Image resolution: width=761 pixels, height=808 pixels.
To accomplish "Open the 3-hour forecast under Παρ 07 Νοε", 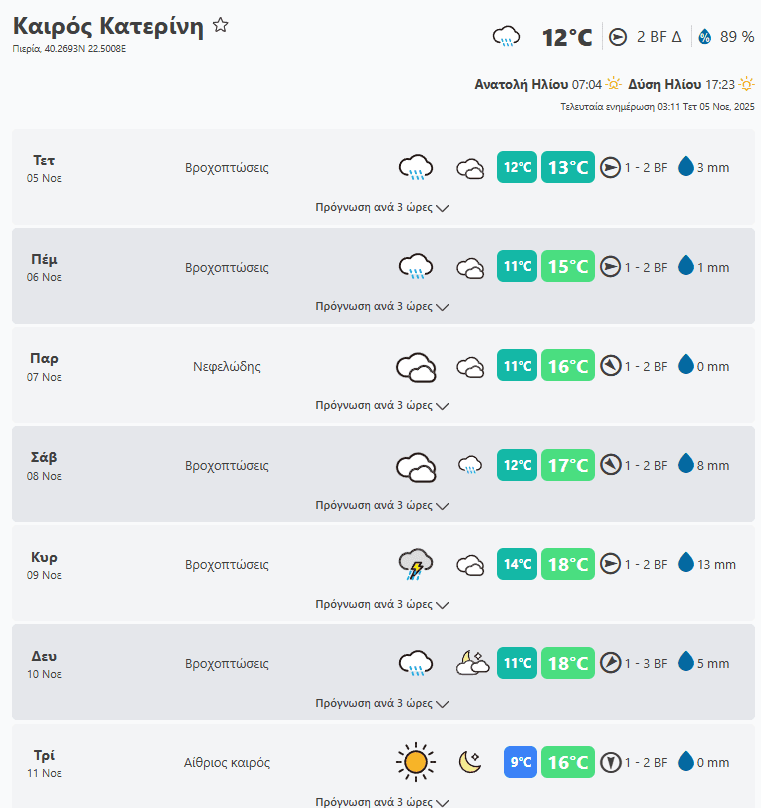I will 382,406.
